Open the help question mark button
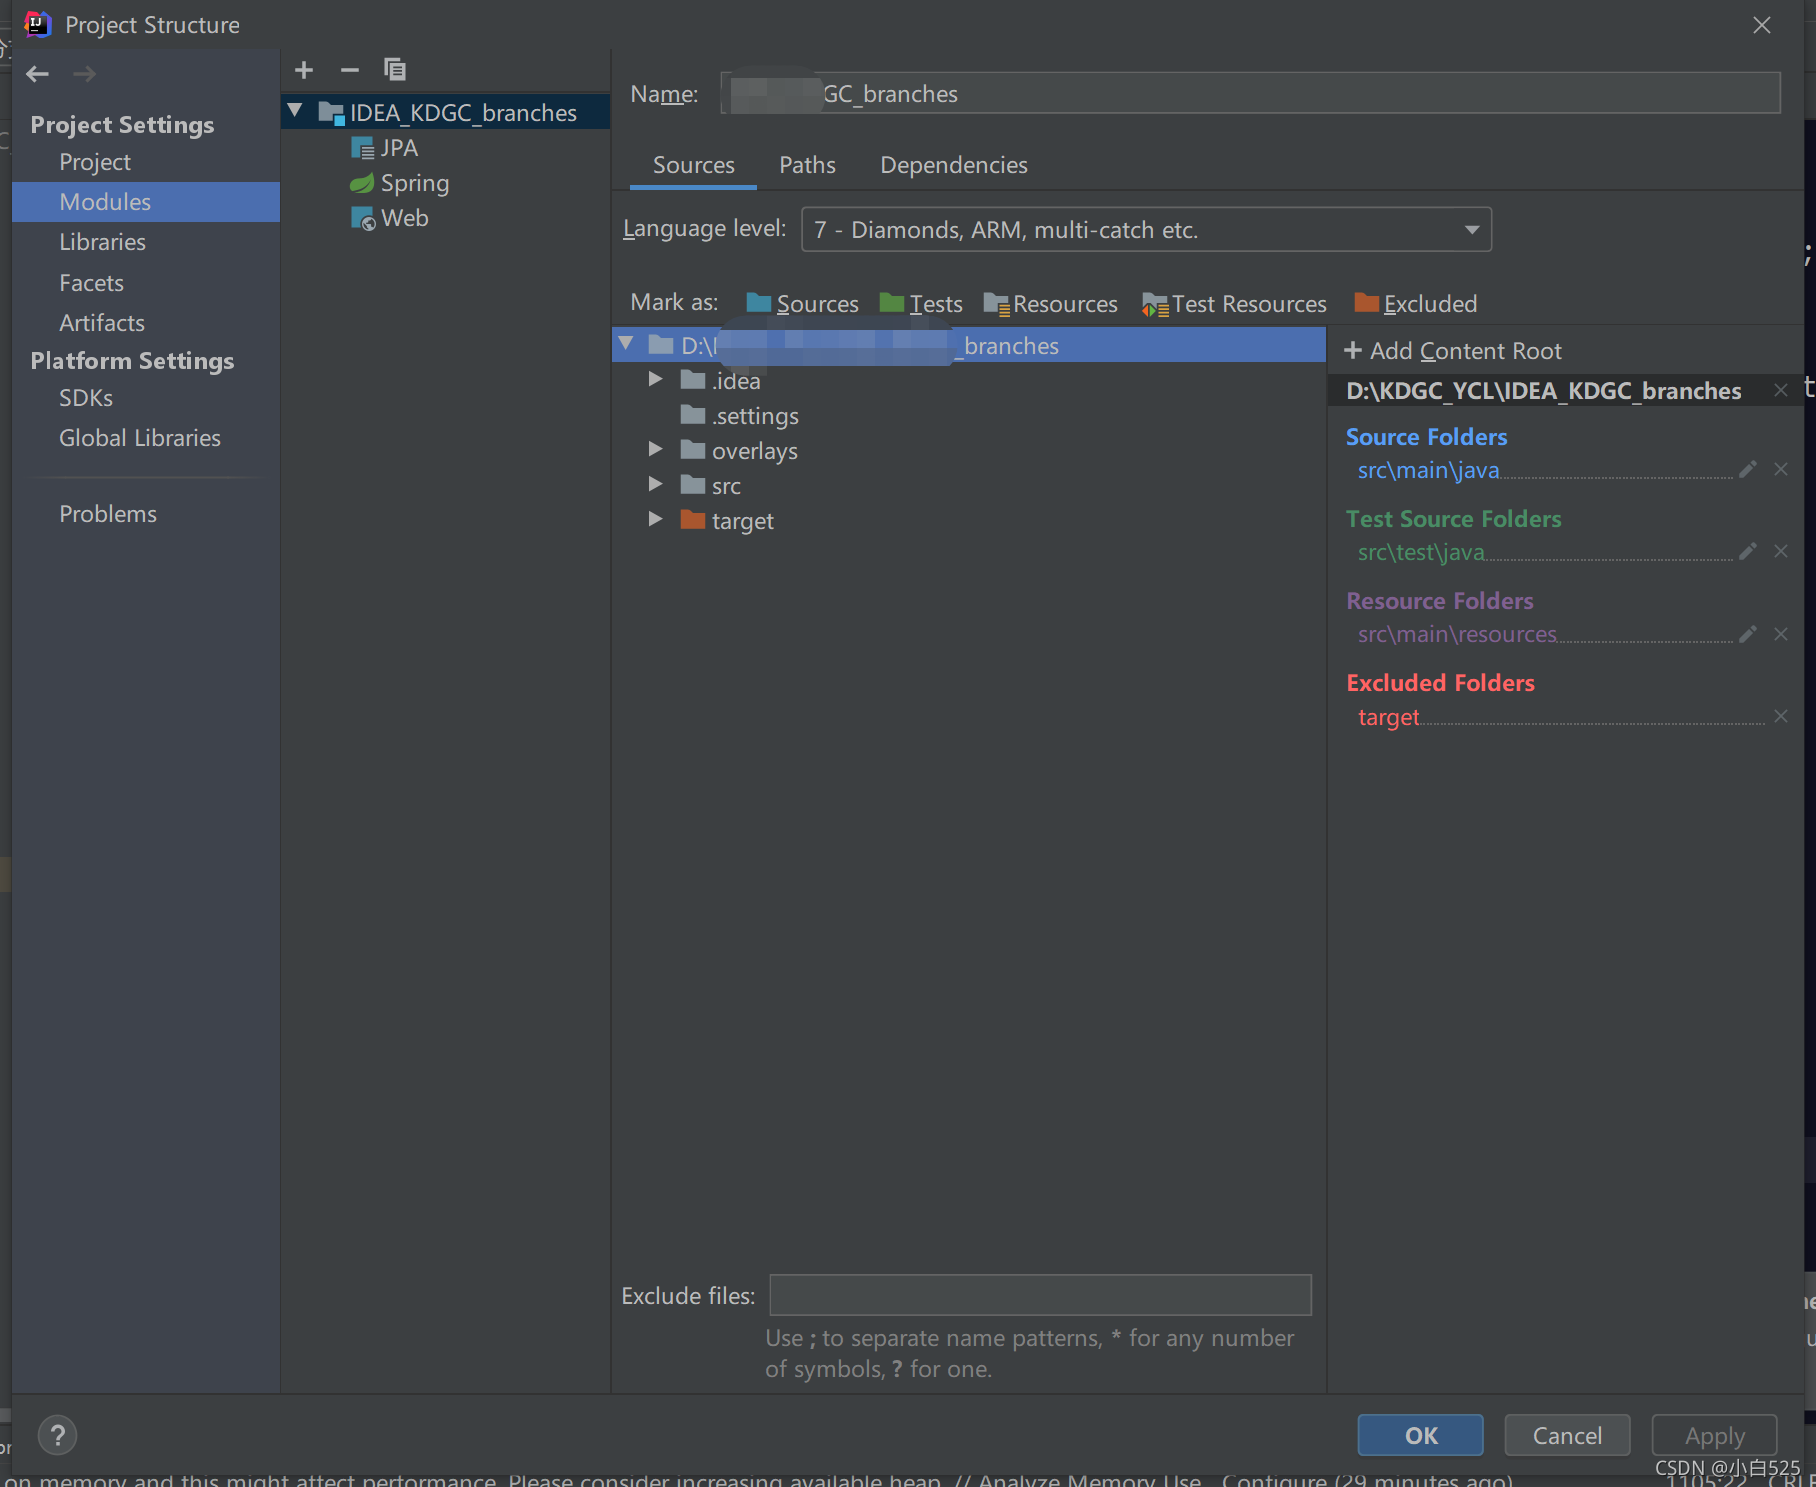1816x1487 pixels. (x=57, y=1436)
